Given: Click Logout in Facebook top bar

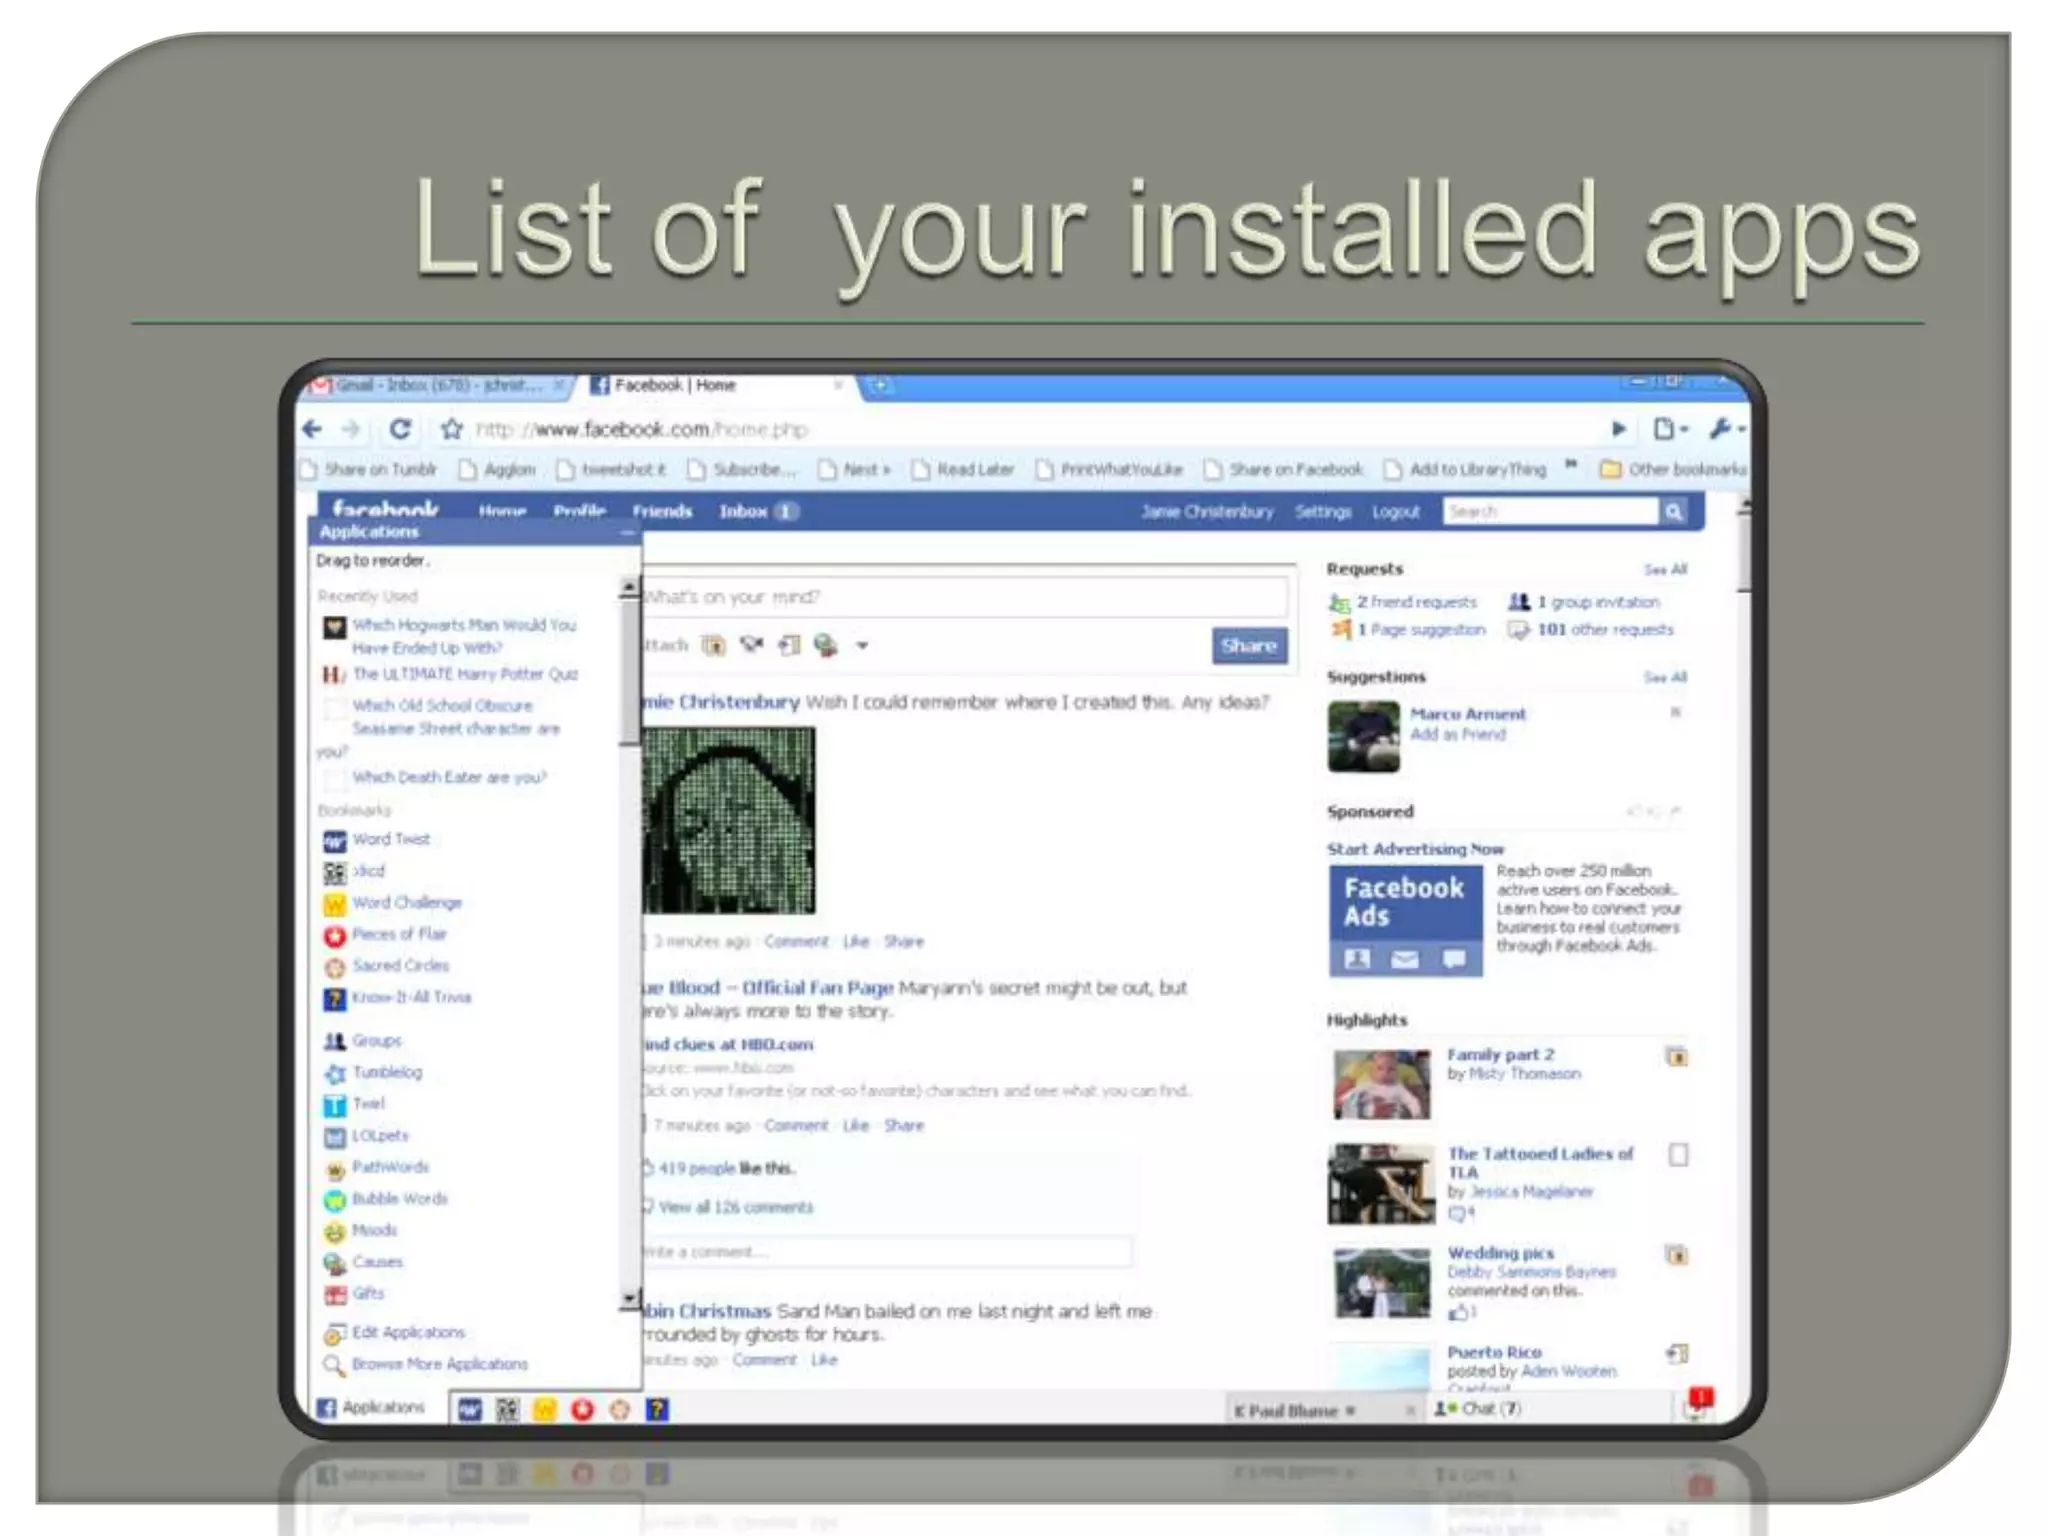Looking at the screenshot, I should 1396,512.
